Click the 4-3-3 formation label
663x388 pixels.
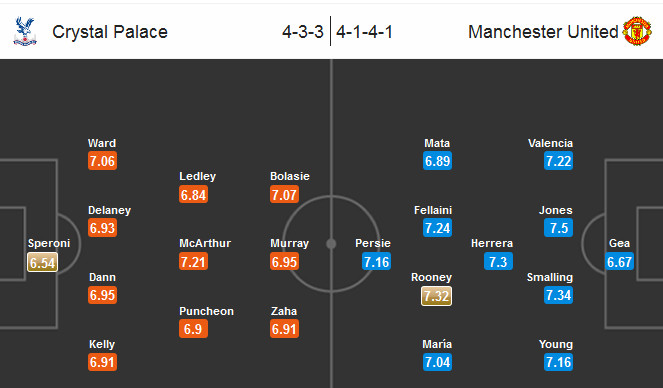[303, 32]
